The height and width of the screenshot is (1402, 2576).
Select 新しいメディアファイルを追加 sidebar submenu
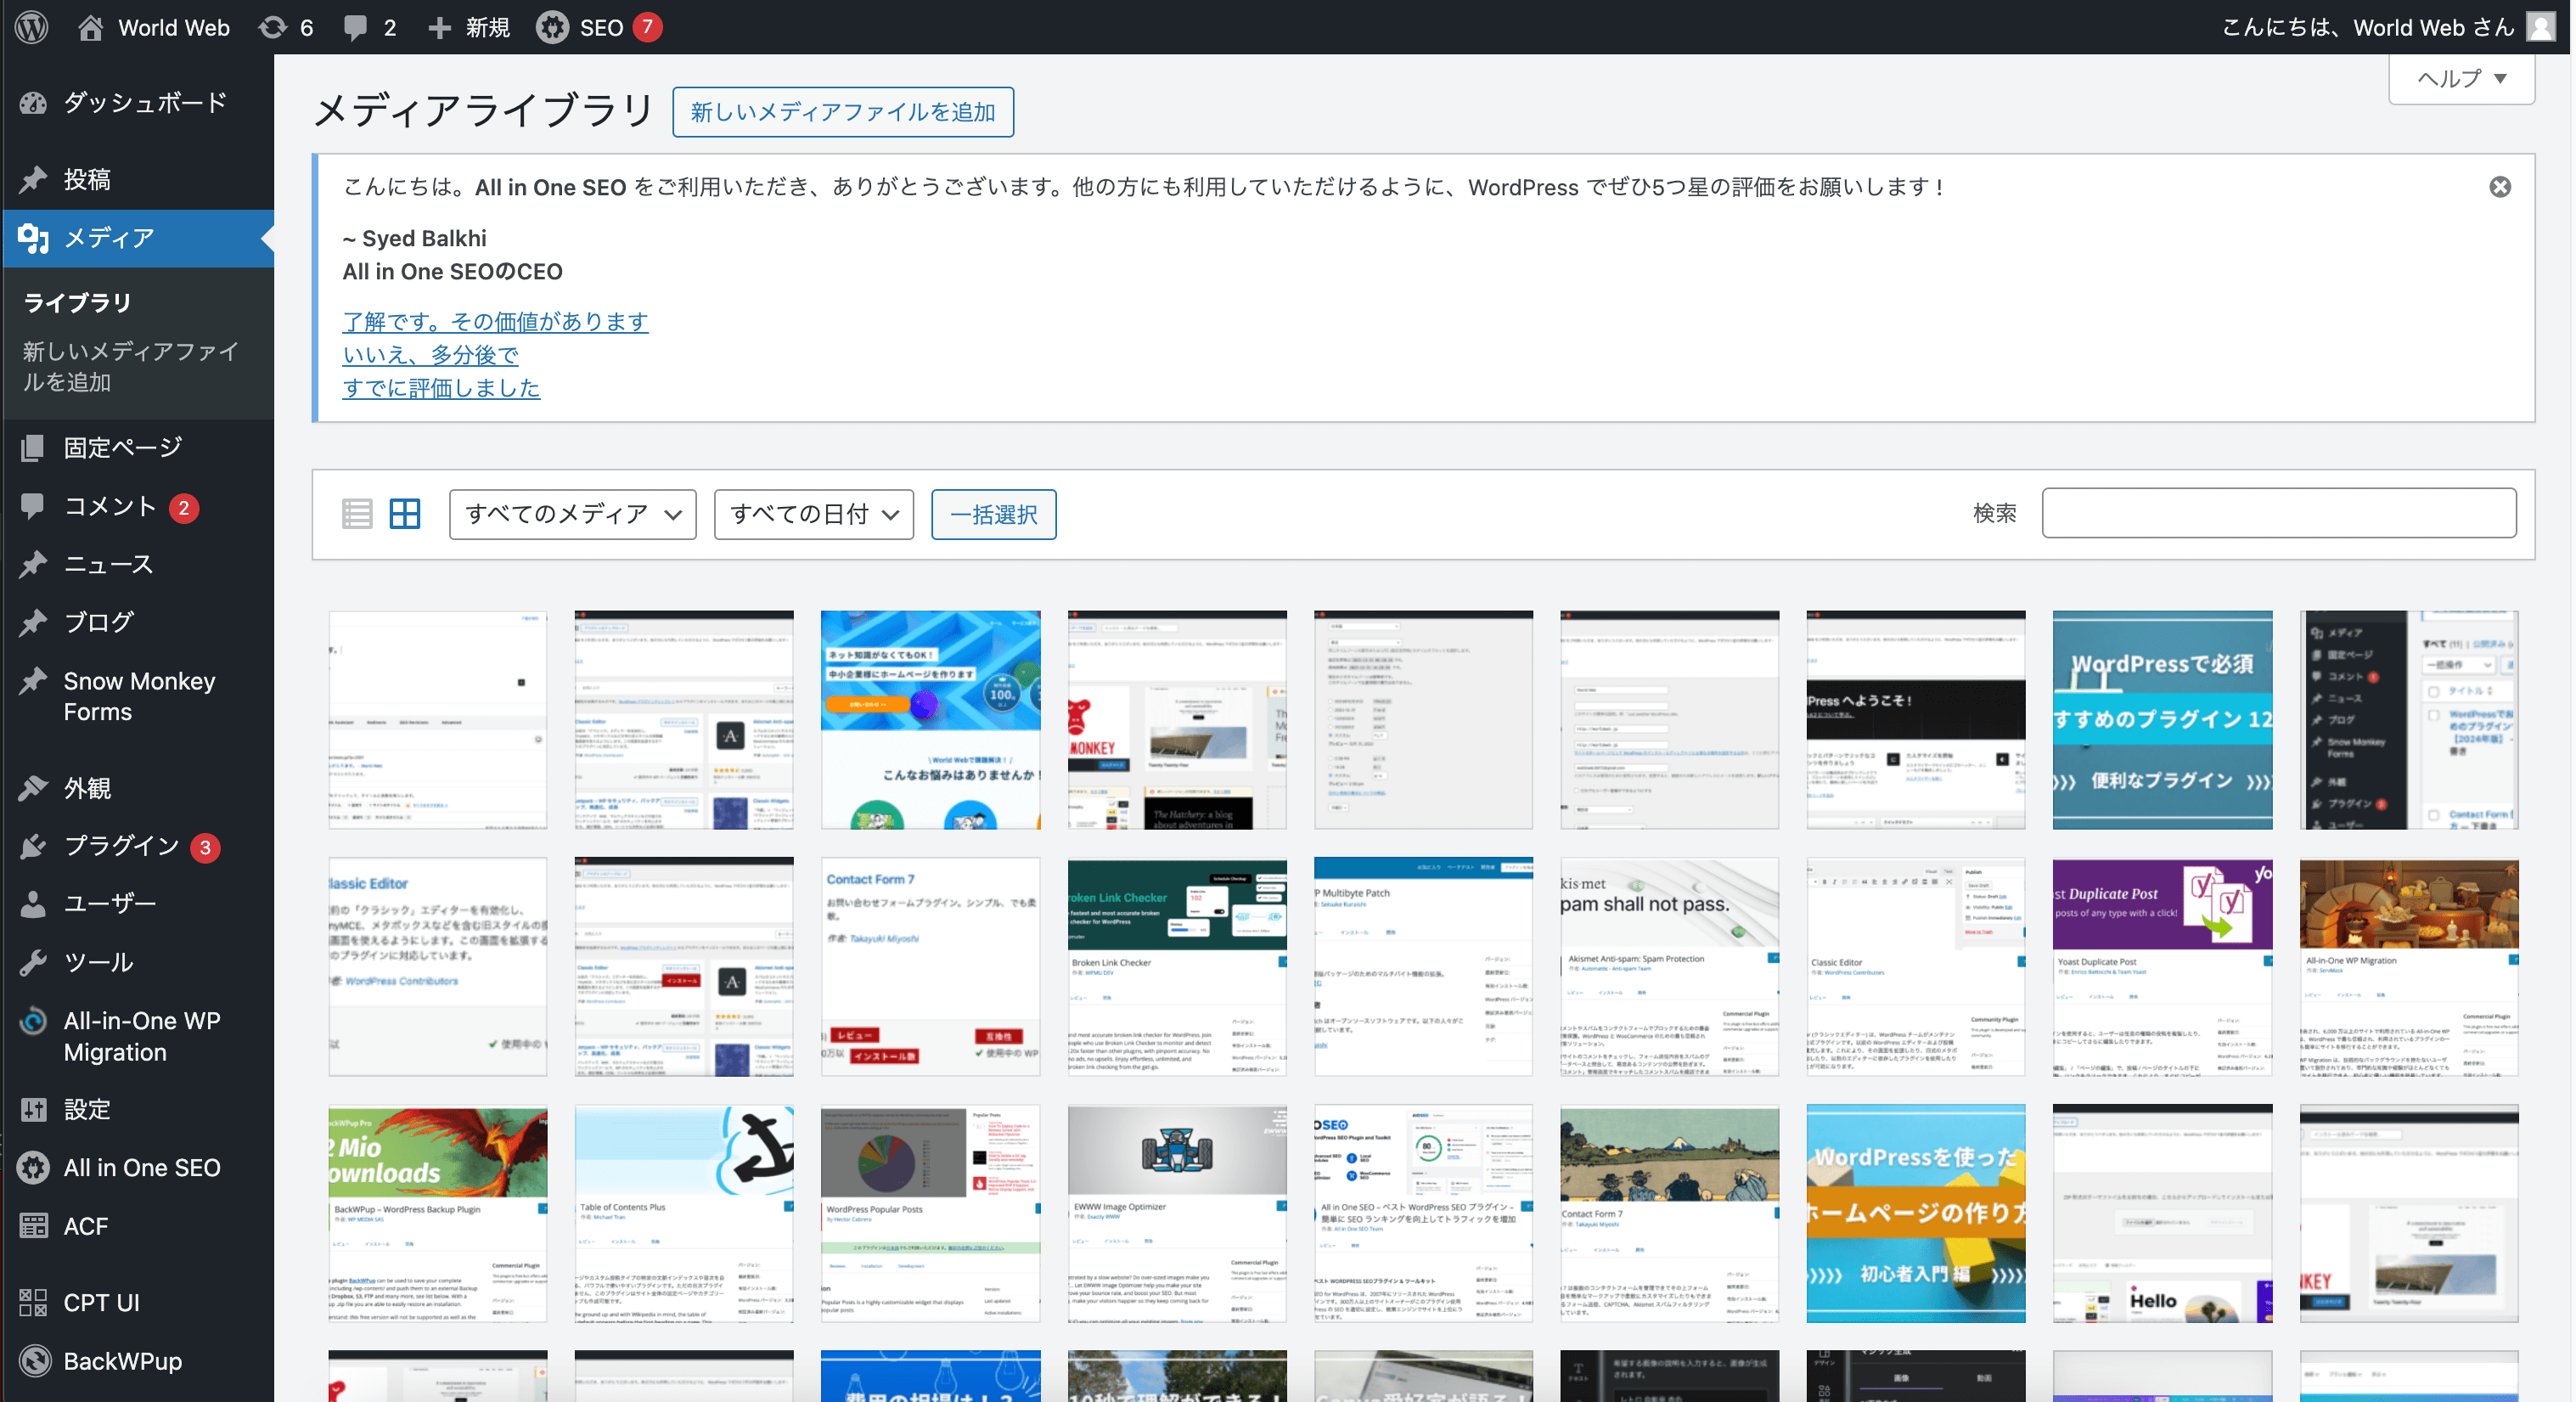coord(130,367)
